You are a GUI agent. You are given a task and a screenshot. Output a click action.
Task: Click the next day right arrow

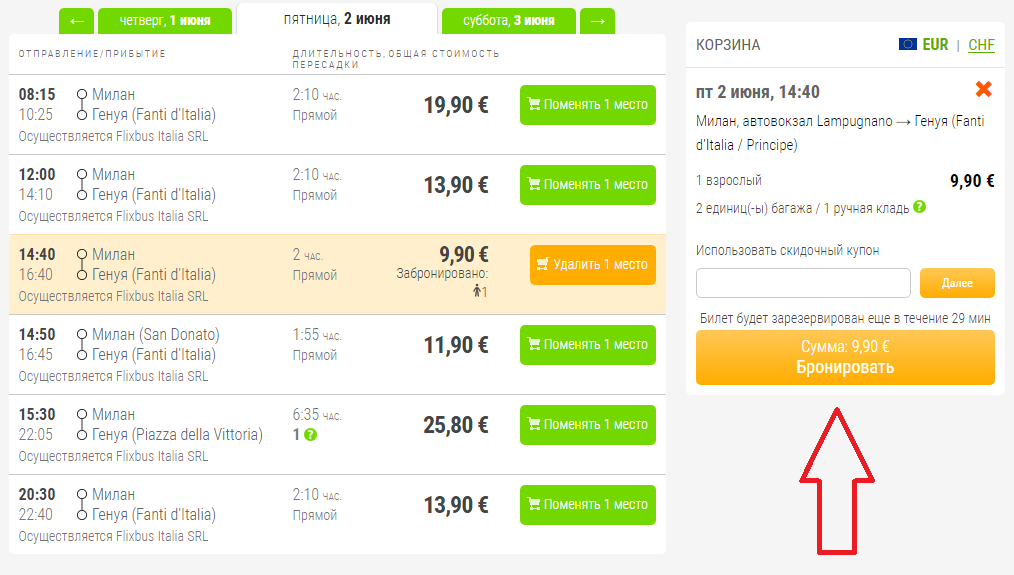click(598, 20)
